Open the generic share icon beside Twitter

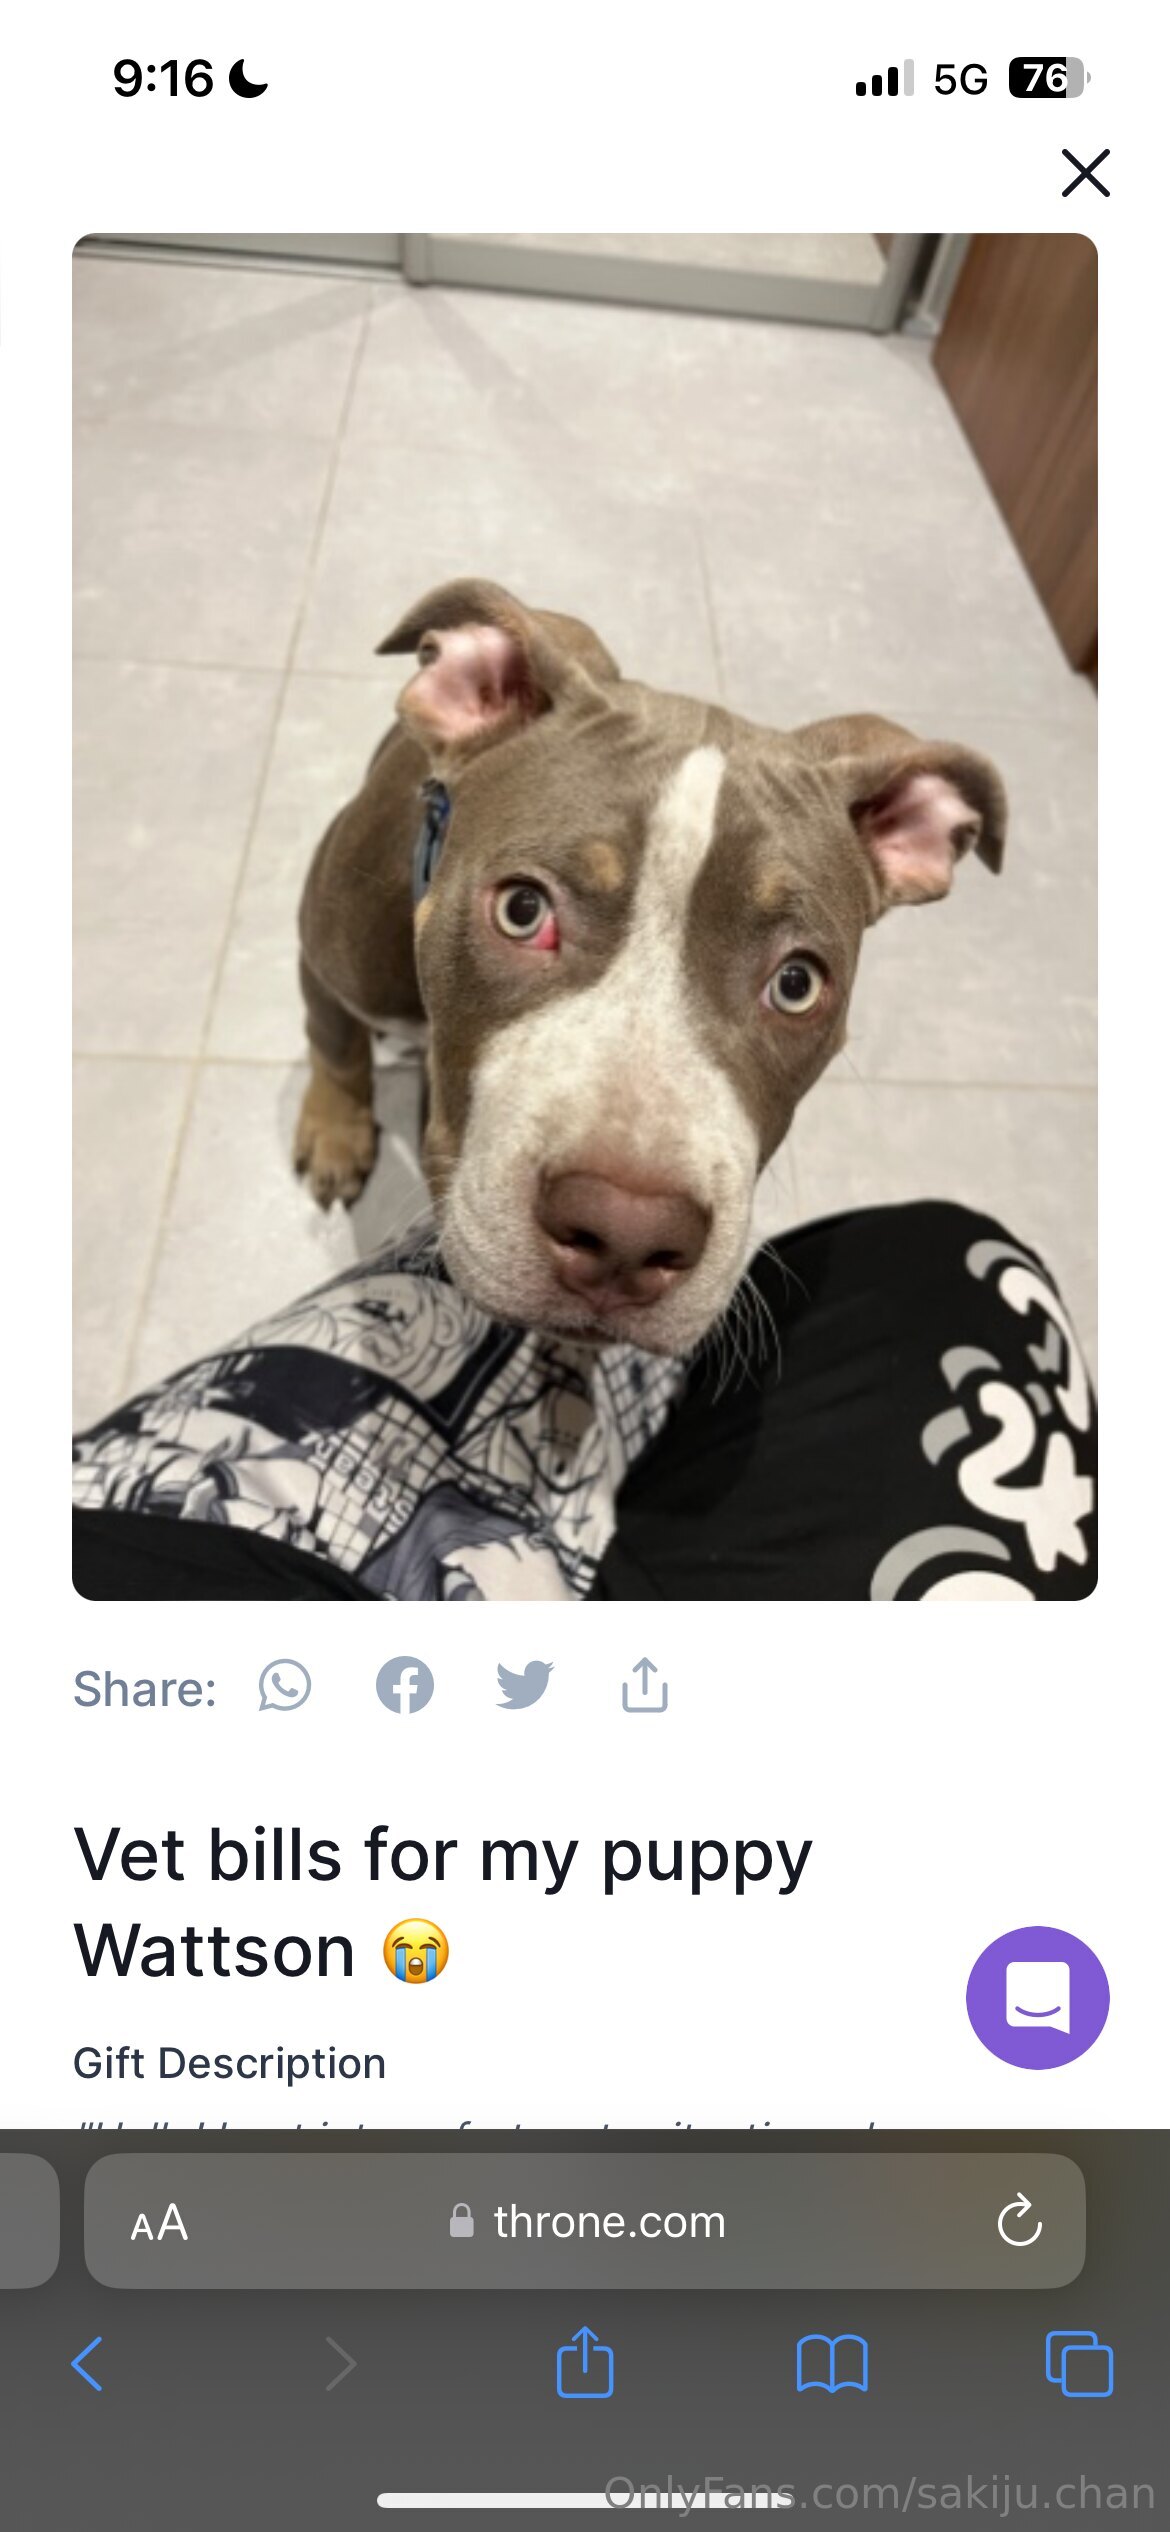click(x=645, y=1686)
